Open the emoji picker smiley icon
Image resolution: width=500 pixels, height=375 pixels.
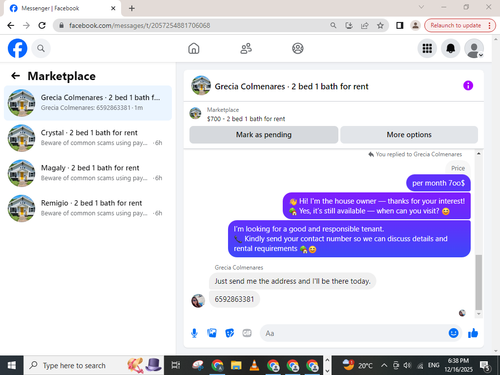click(453, 333)
